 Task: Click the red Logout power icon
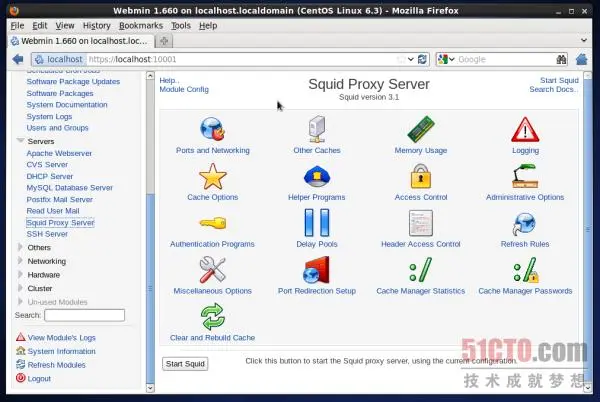click(x=20, y=378)
